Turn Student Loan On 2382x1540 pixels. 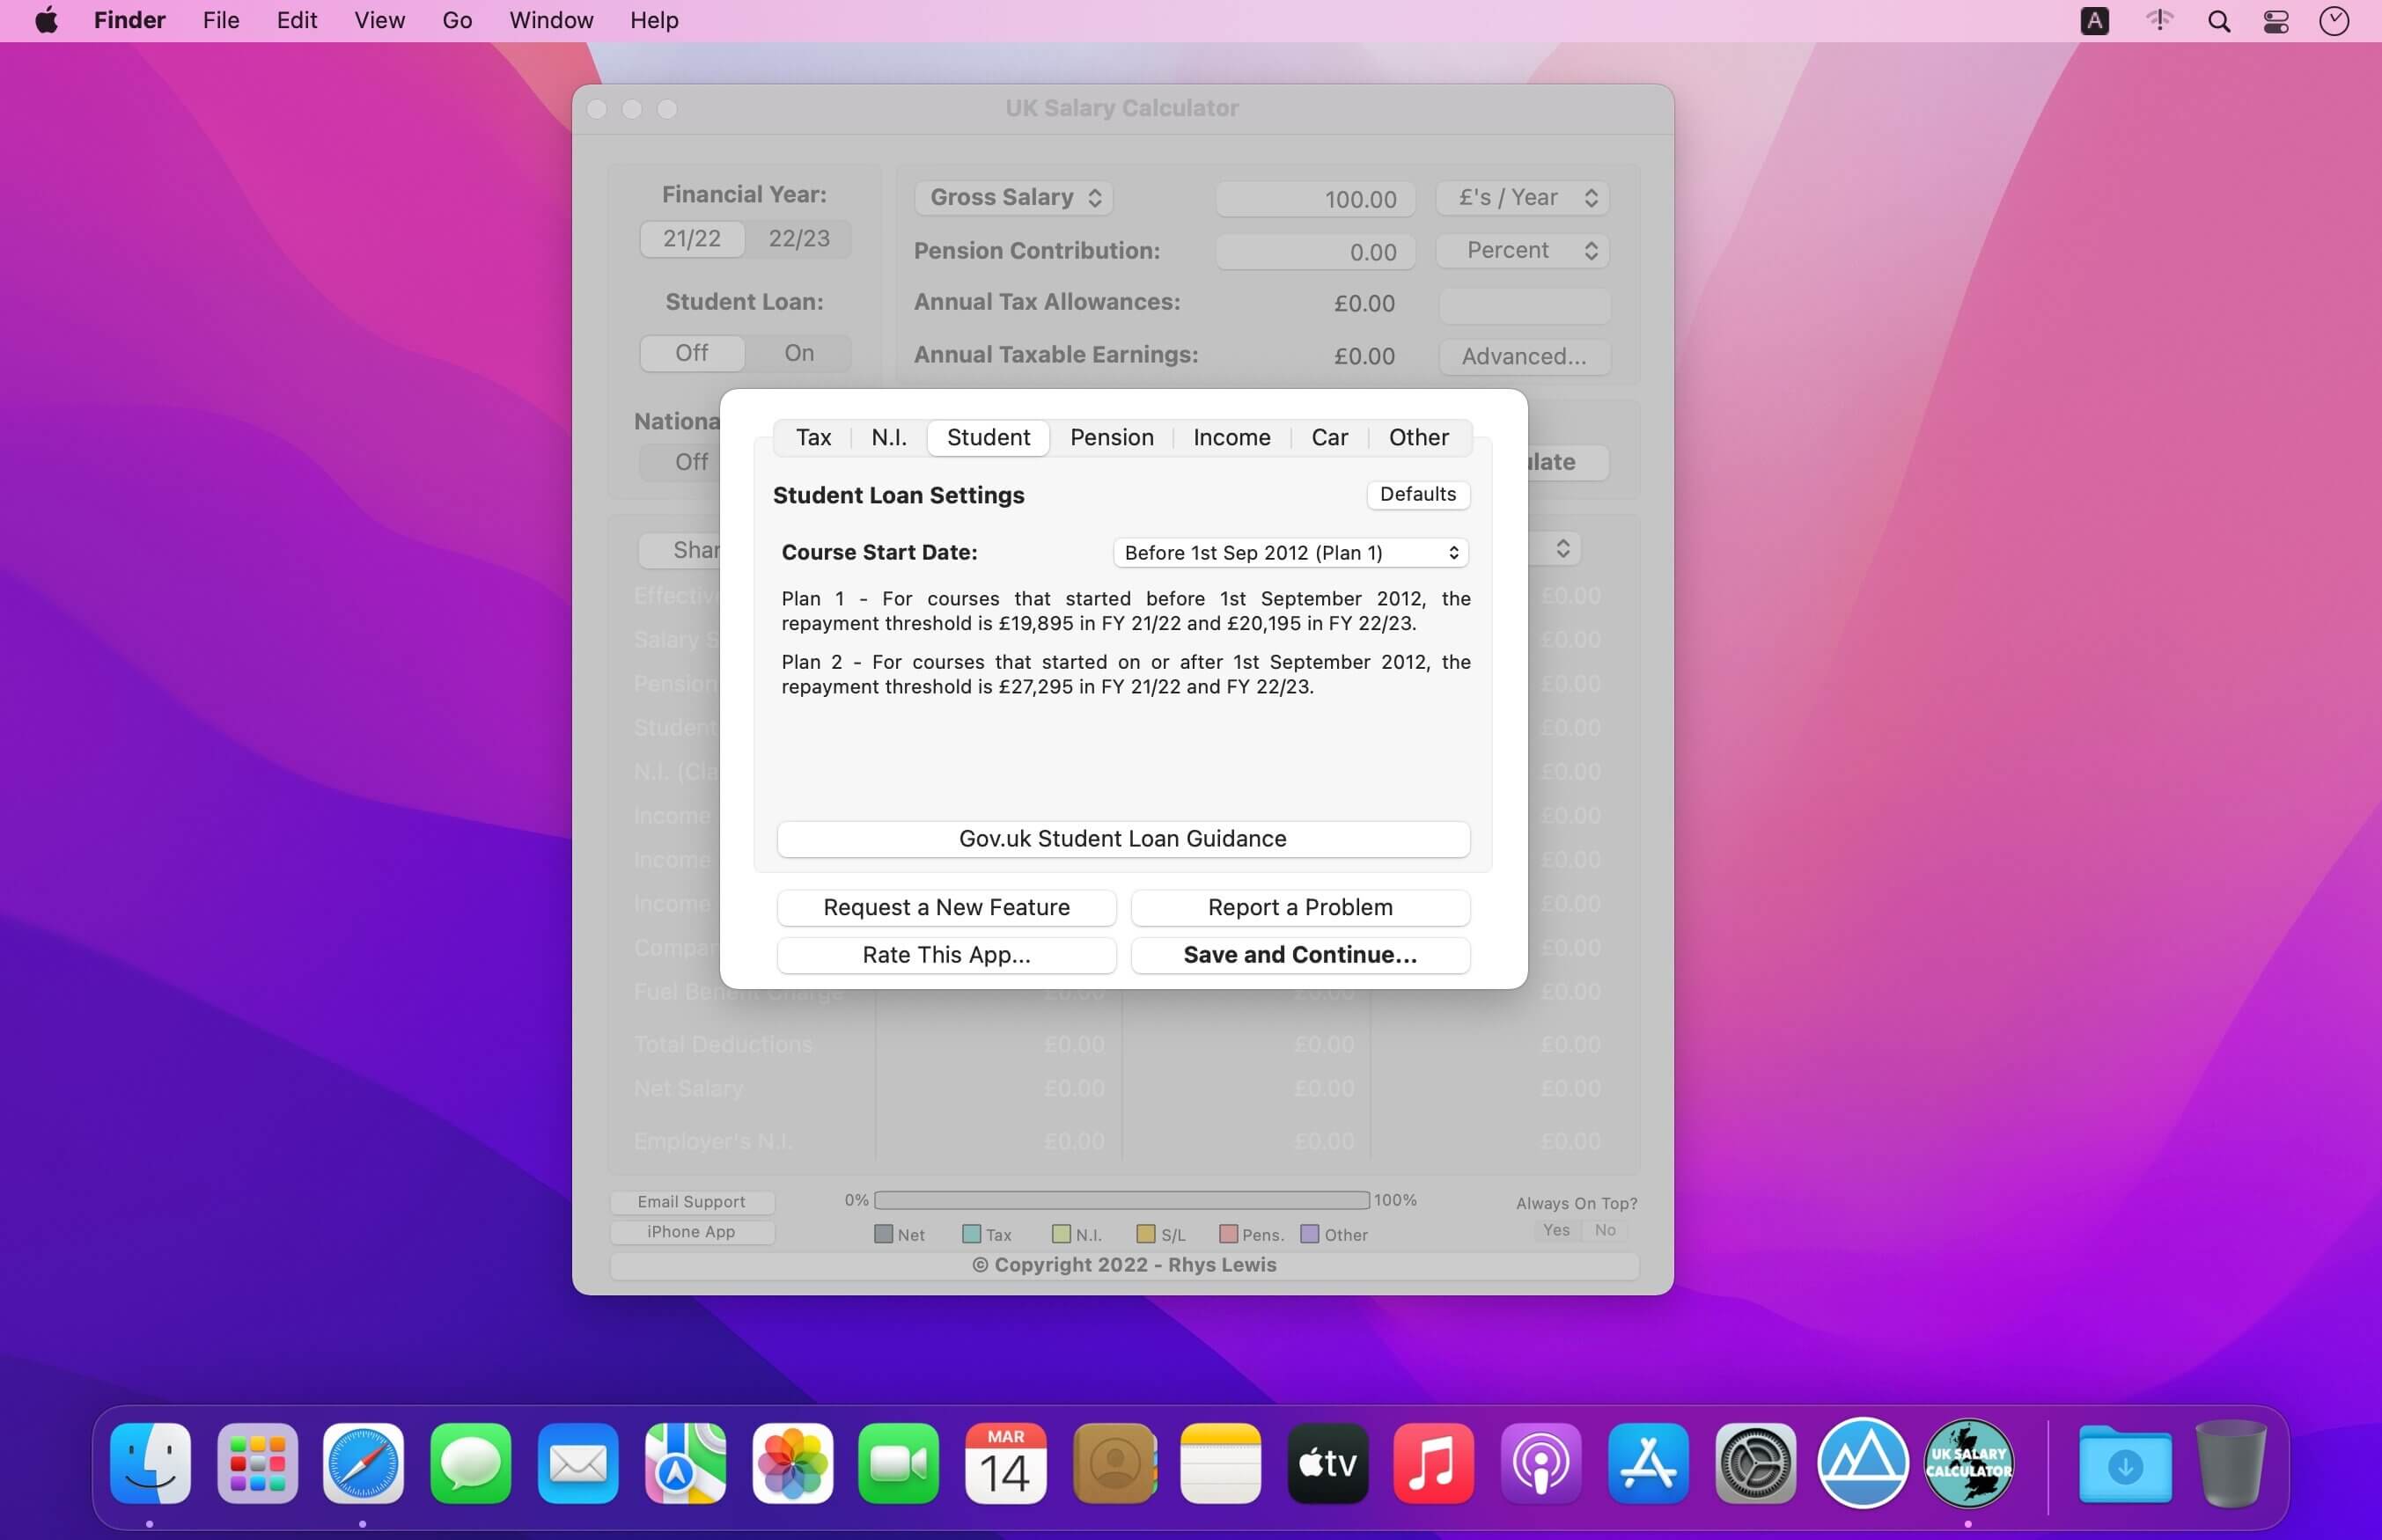798,353
